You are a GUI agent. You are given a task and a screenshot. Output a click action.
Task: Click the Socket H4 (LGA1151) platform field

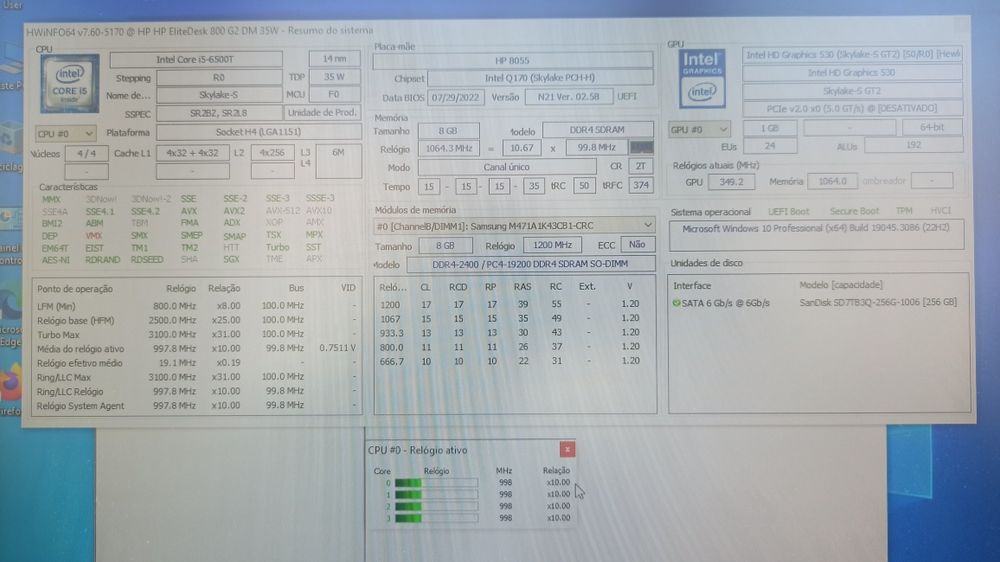tap(258, 132)
